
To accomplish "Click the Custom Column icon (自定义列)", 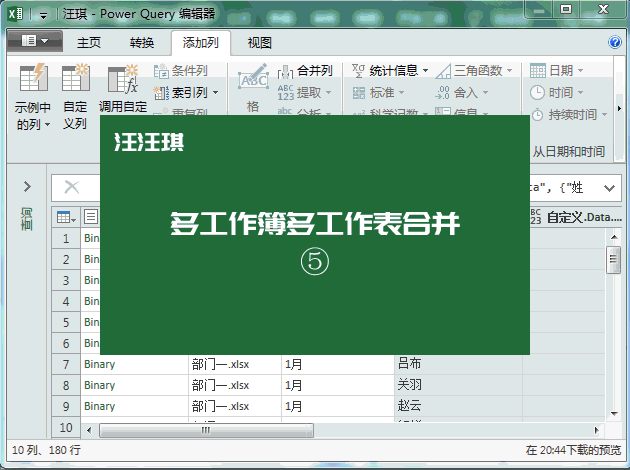I will coord(76,77).
